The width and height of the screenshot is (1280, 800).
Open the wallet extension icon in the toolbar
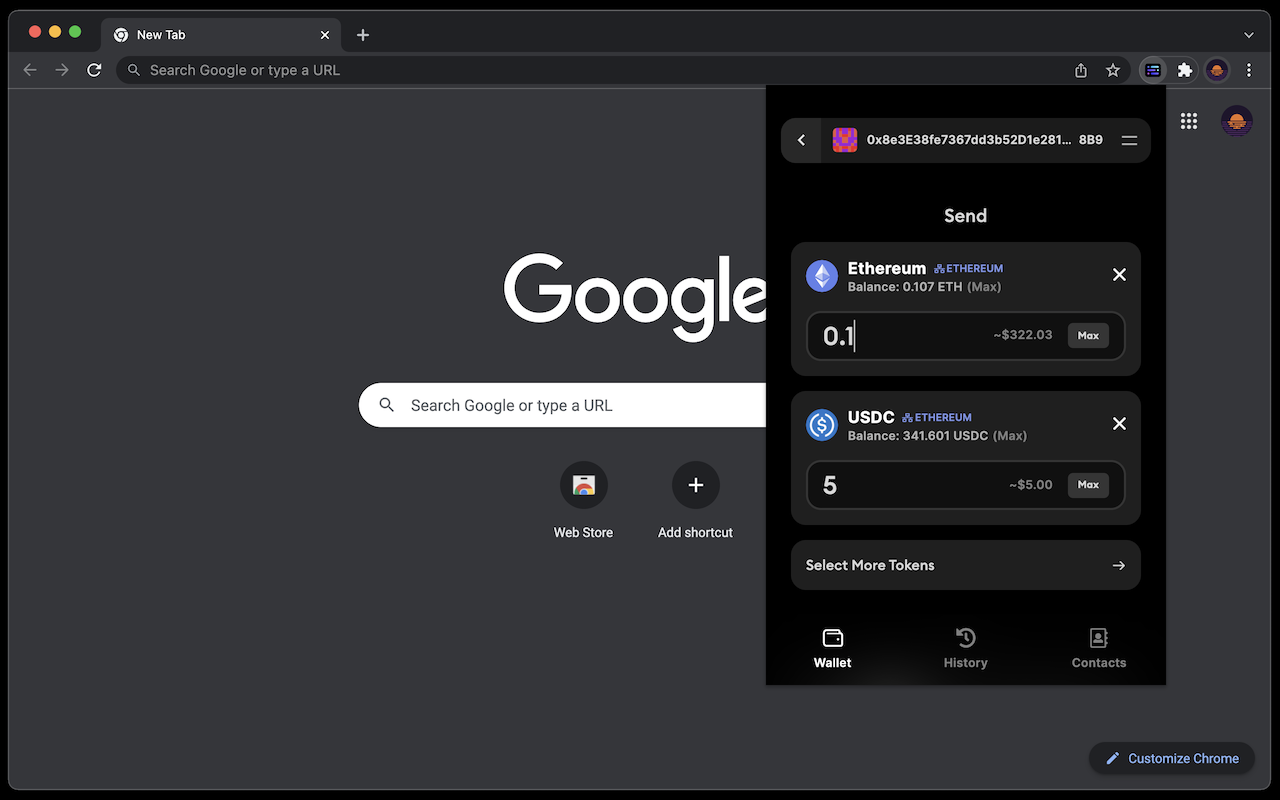click(x=1153, y=70)
